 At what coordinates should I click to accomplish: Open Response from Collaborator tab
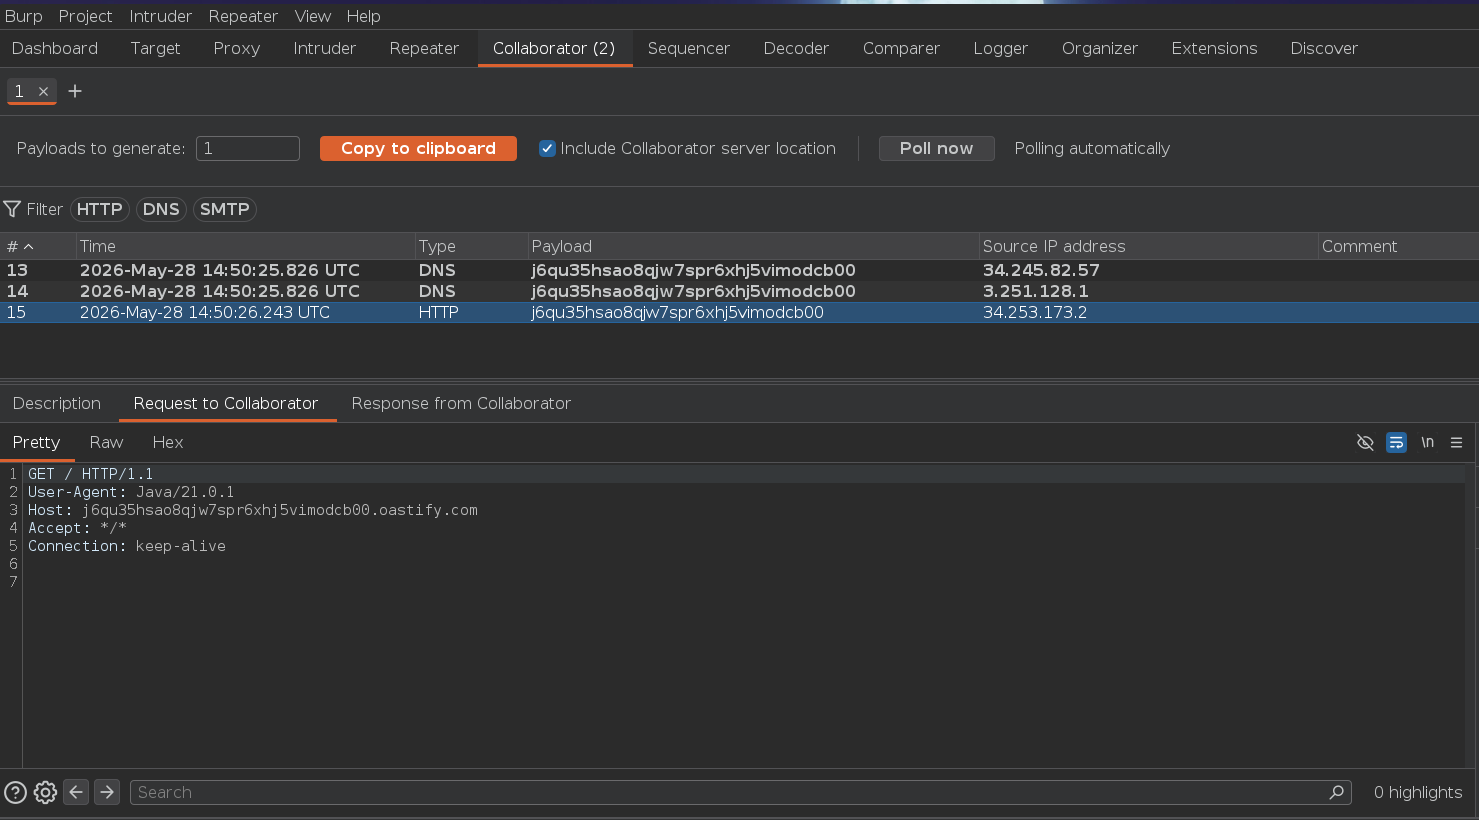pyautogui.click(x=461, y=403)
